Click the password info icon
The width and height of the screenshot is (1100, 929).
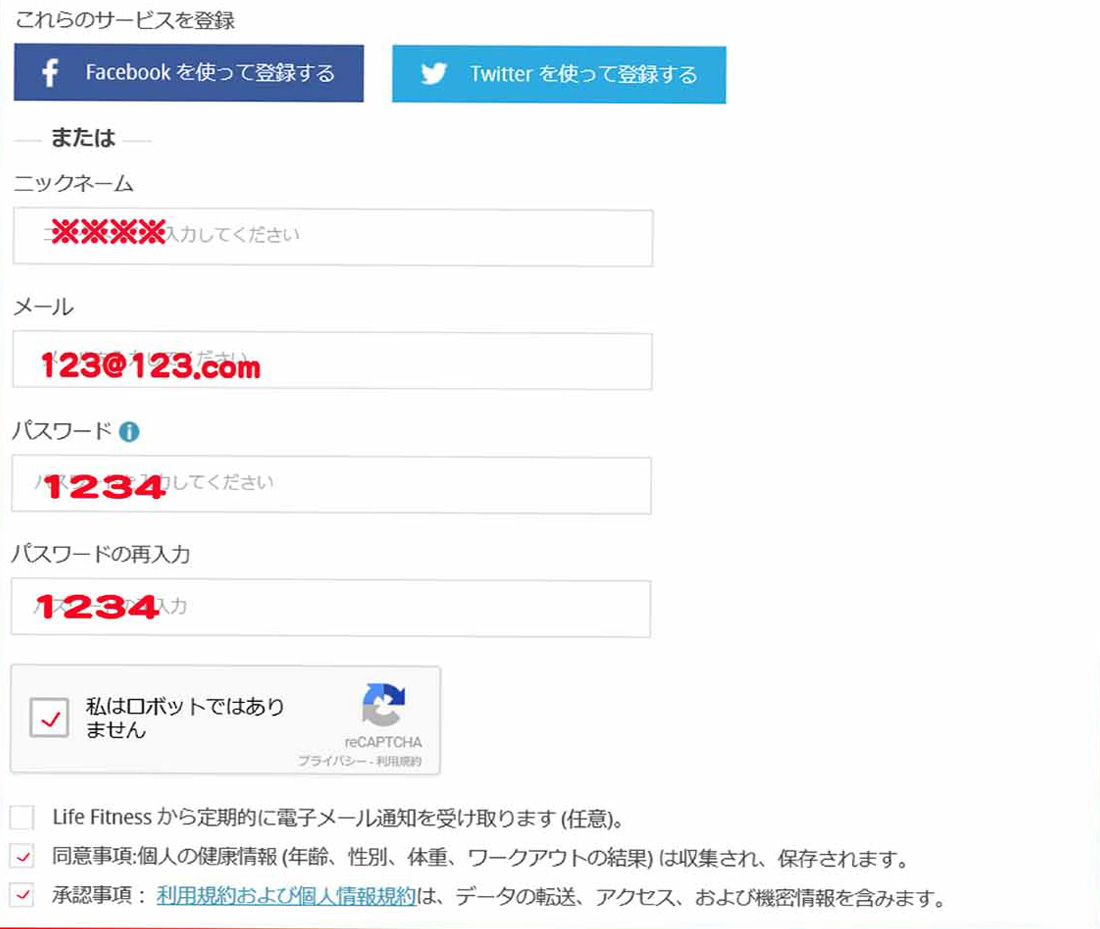coord(129,432)
